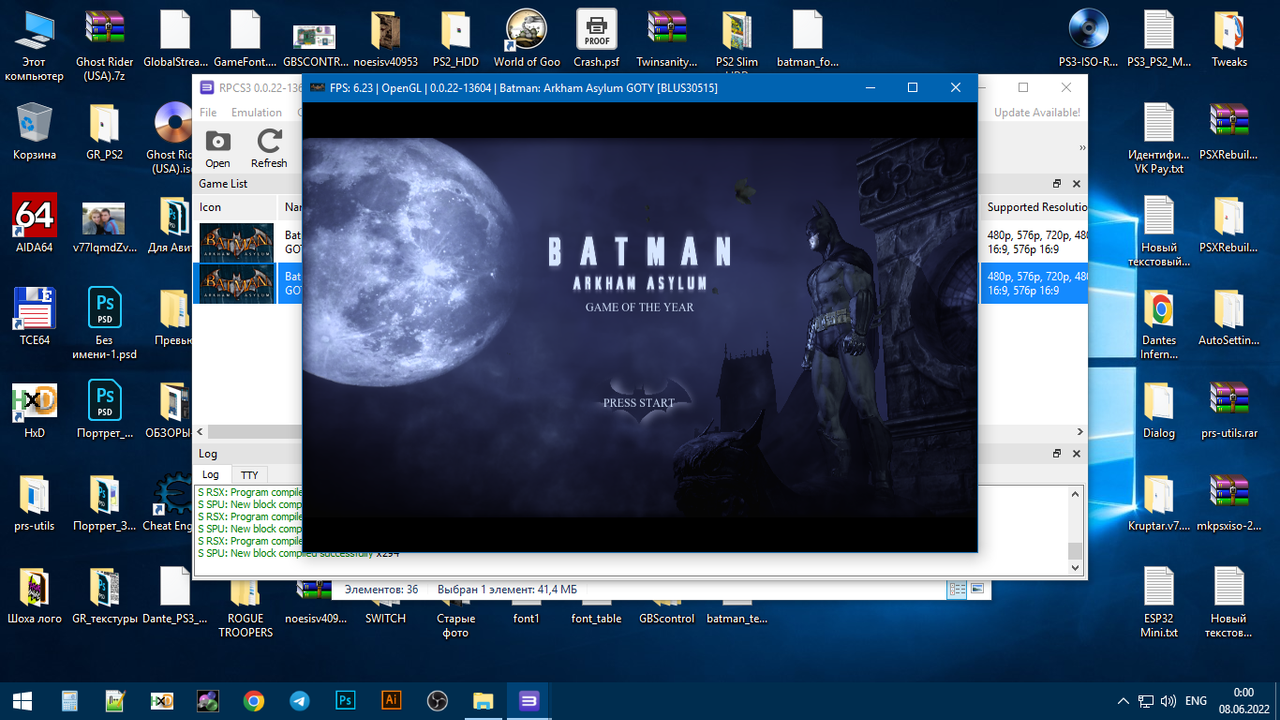The image size is (1280, 720).
Task: Open Photoshop from the taskbar
Action: pyautogui.click(x=345, y=701)
